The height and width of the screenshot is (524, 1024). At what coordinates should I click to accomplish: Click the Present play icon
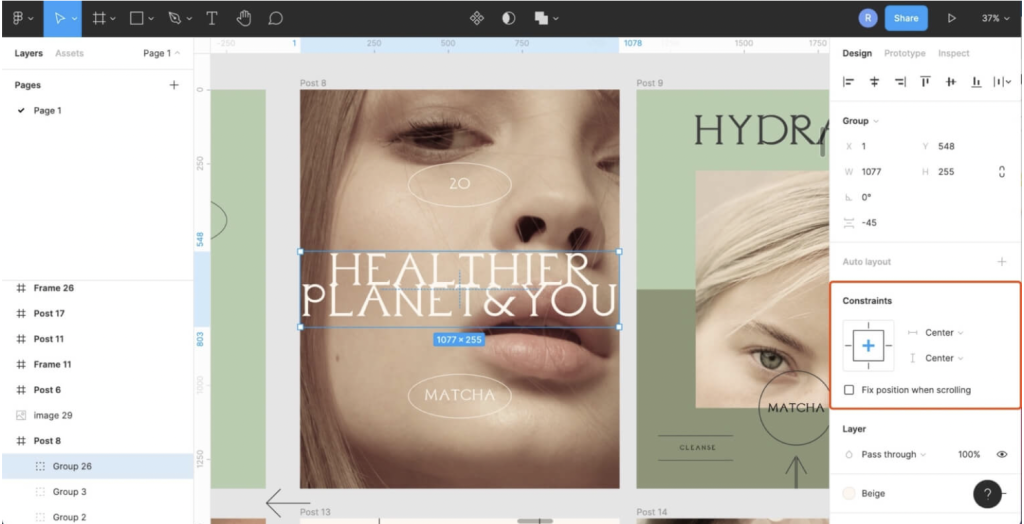tap(951, 18)
